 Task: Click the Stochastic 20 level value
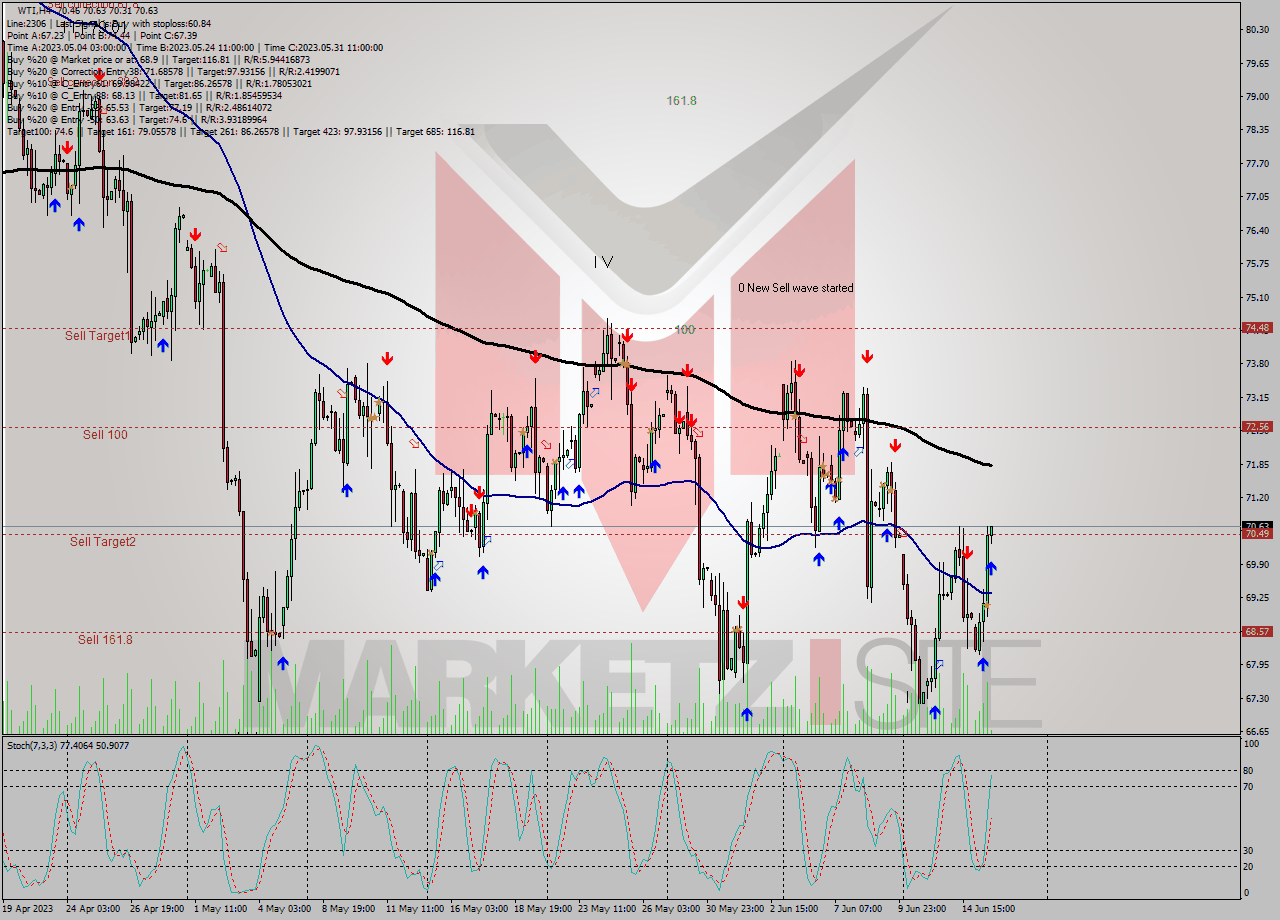tap(1249, 866)
